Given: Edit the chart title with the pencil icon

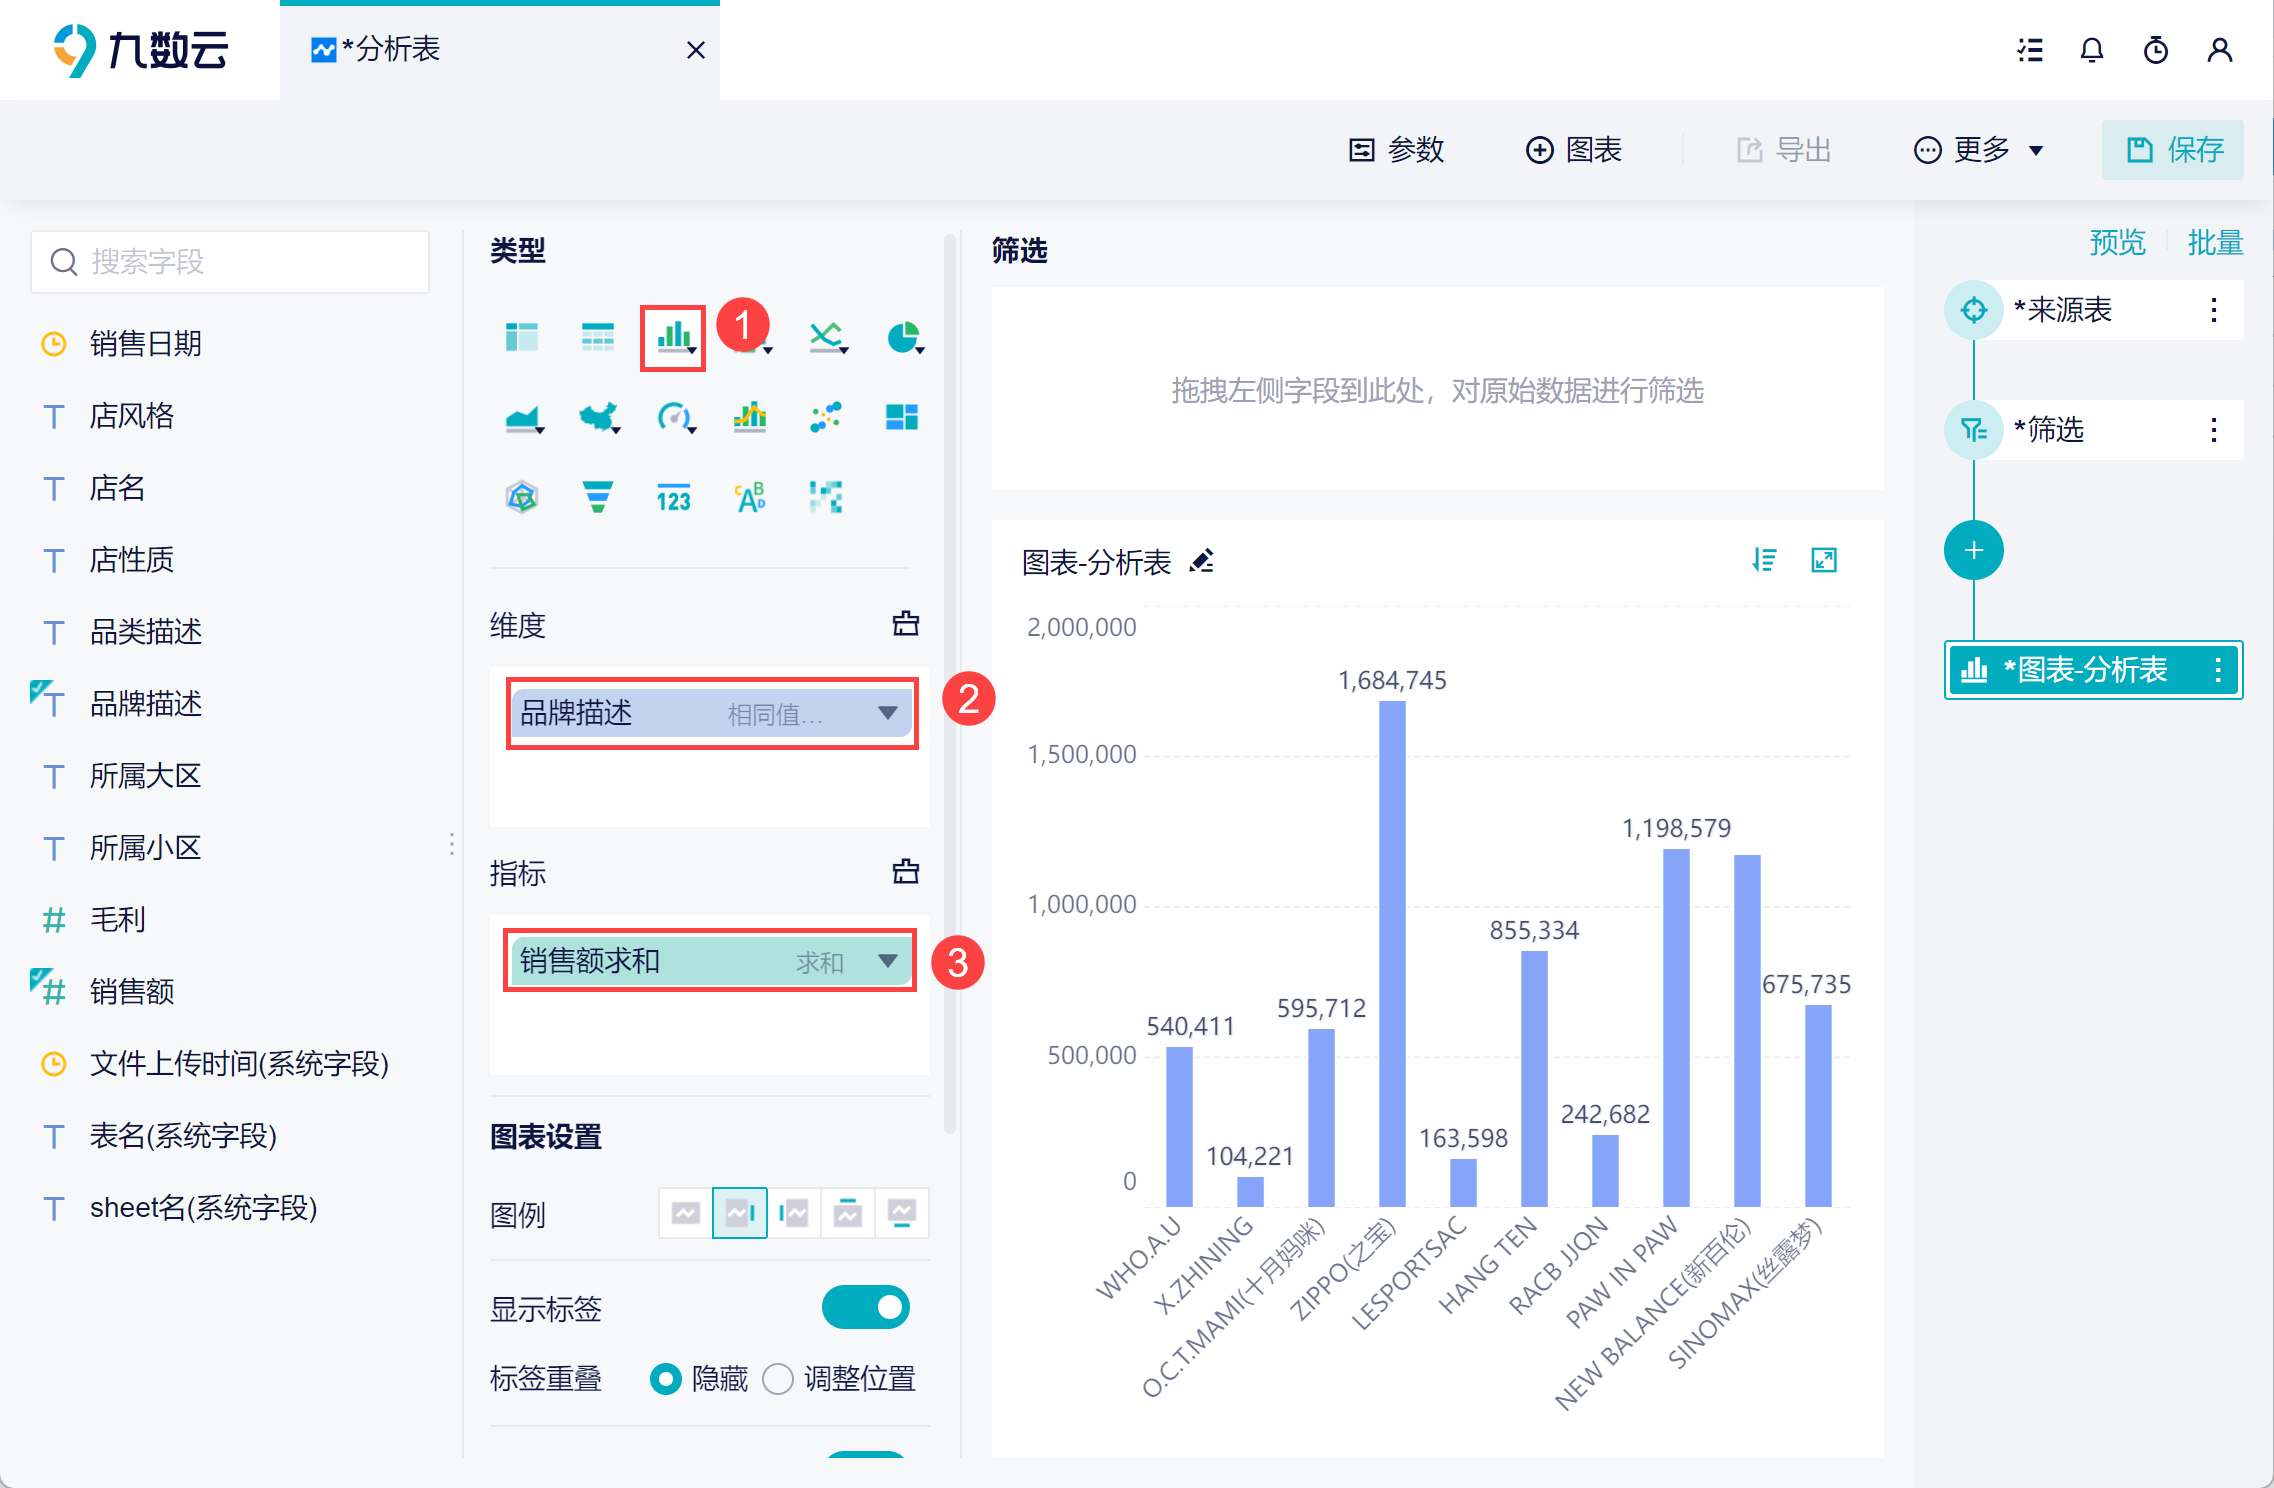Looking at the screenshot, I should click(x=1202, y=562).
